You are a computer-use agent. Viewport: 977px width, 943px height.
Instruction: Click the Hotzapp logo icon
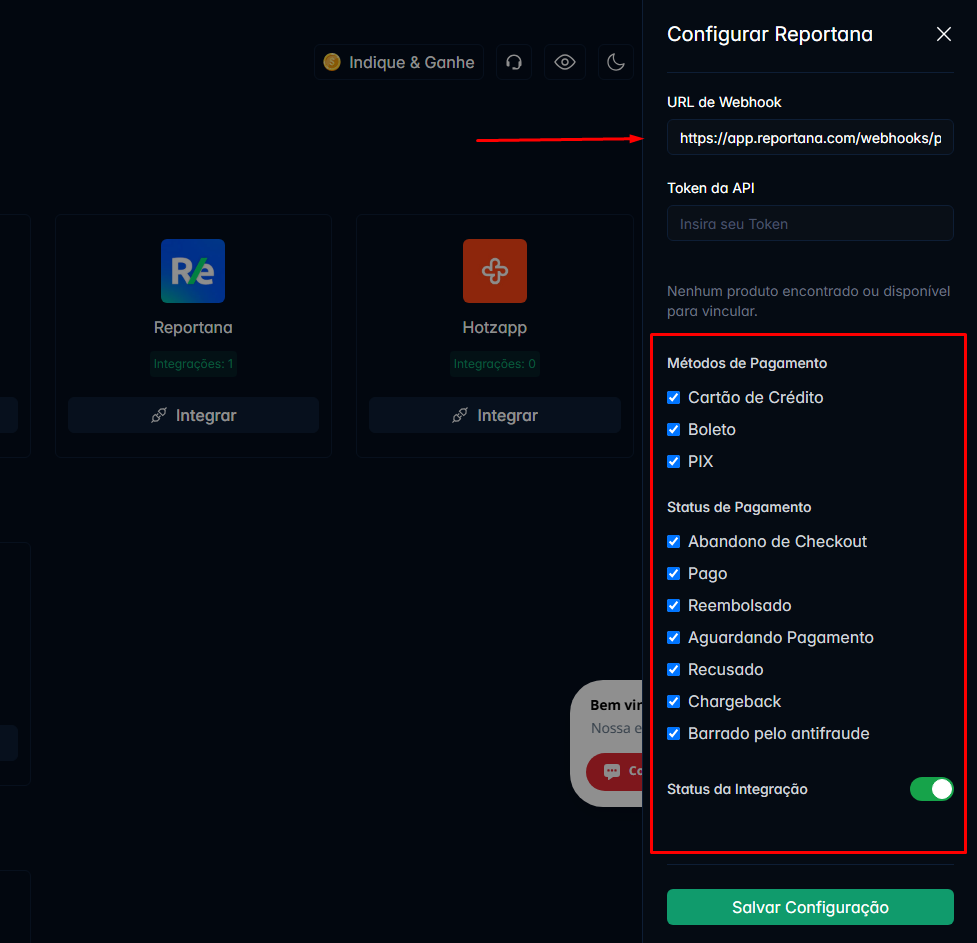click(x=495, y=271)
